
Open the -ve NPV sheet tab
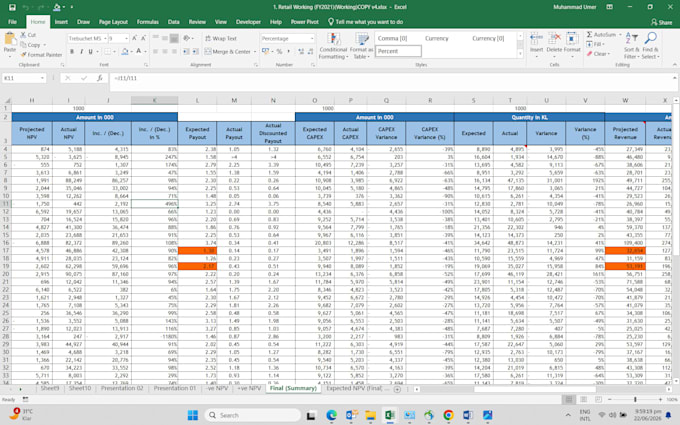coord(217,389)
